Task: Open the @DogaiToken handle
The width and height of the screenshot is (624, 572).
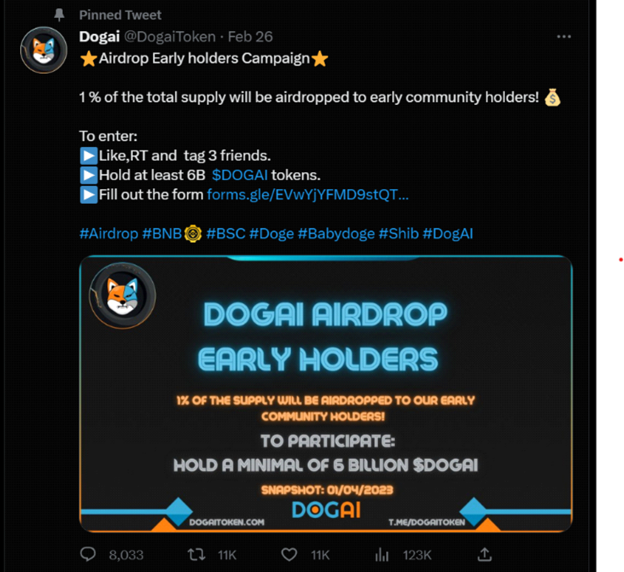Action: pyautogui.click(x=170, y=37)
